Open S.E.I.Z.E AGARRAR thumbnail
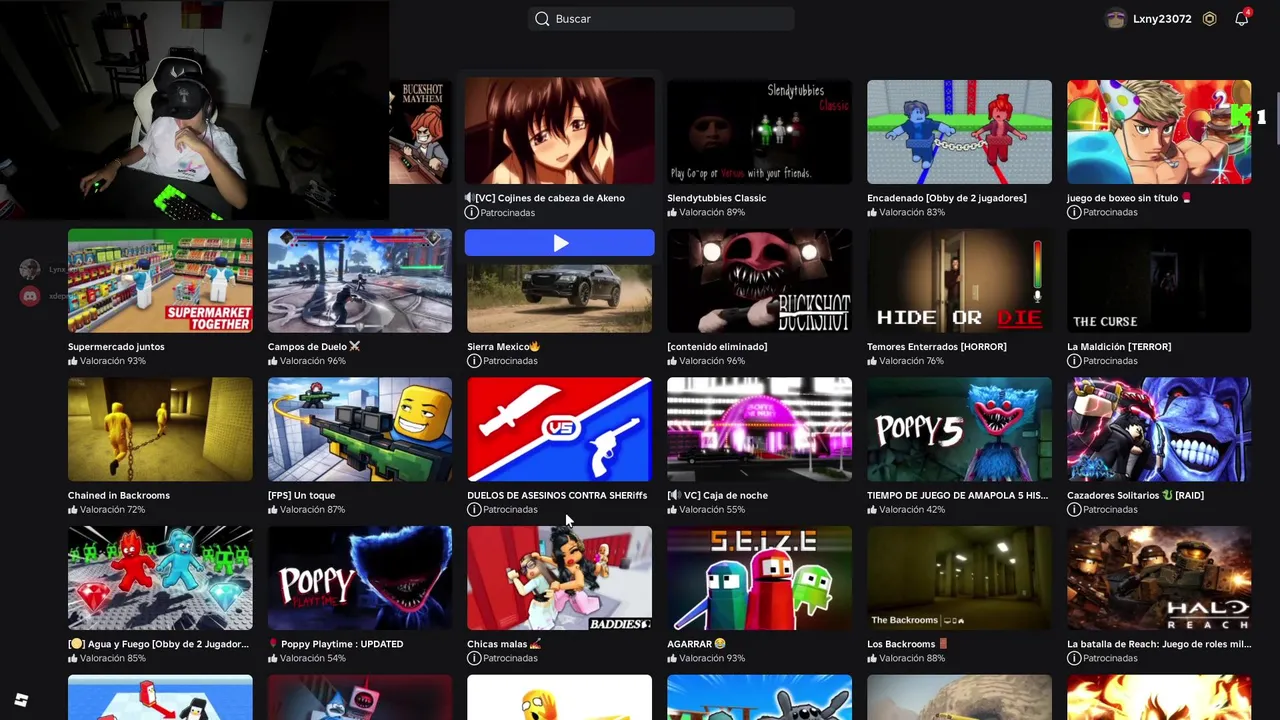1280x720 pixels. [760, 578]
